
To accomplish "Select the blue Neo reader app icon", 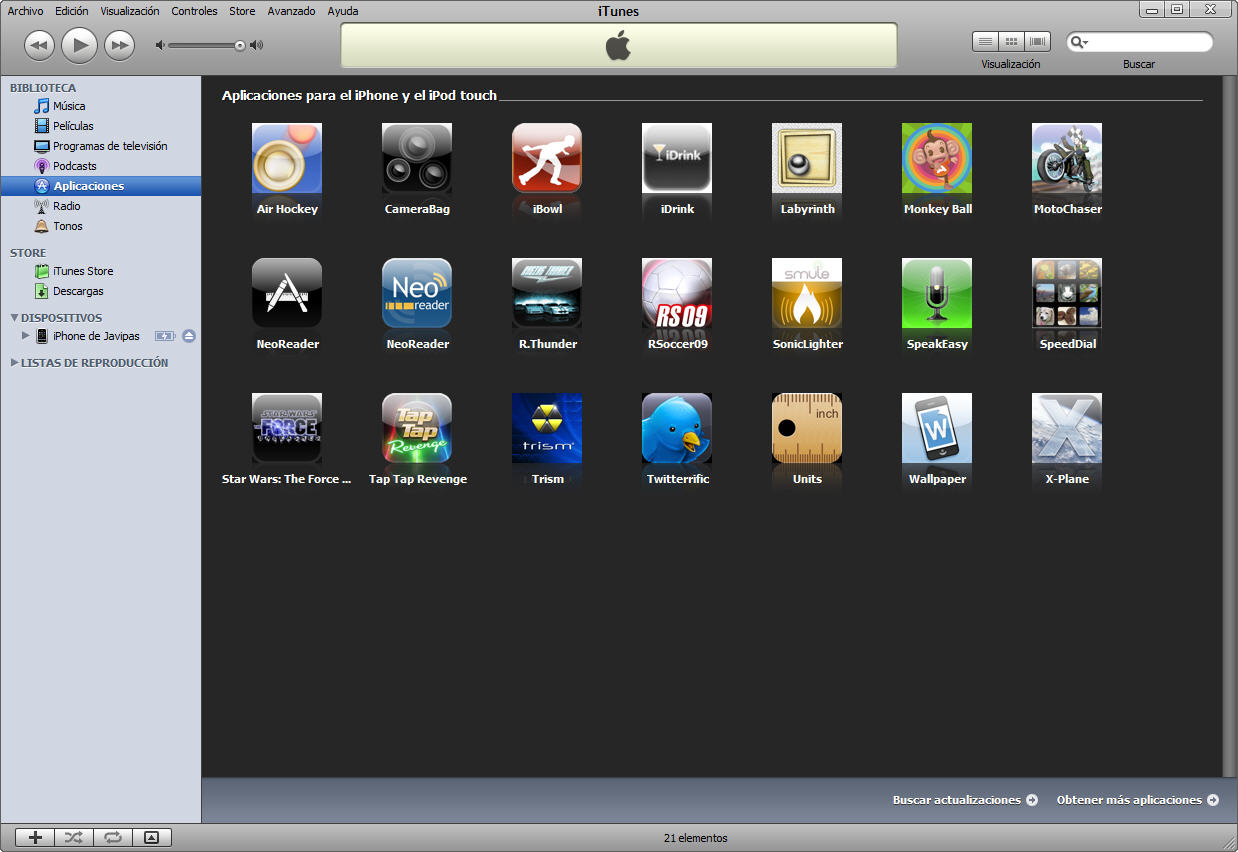I will (x=417, y=293).
